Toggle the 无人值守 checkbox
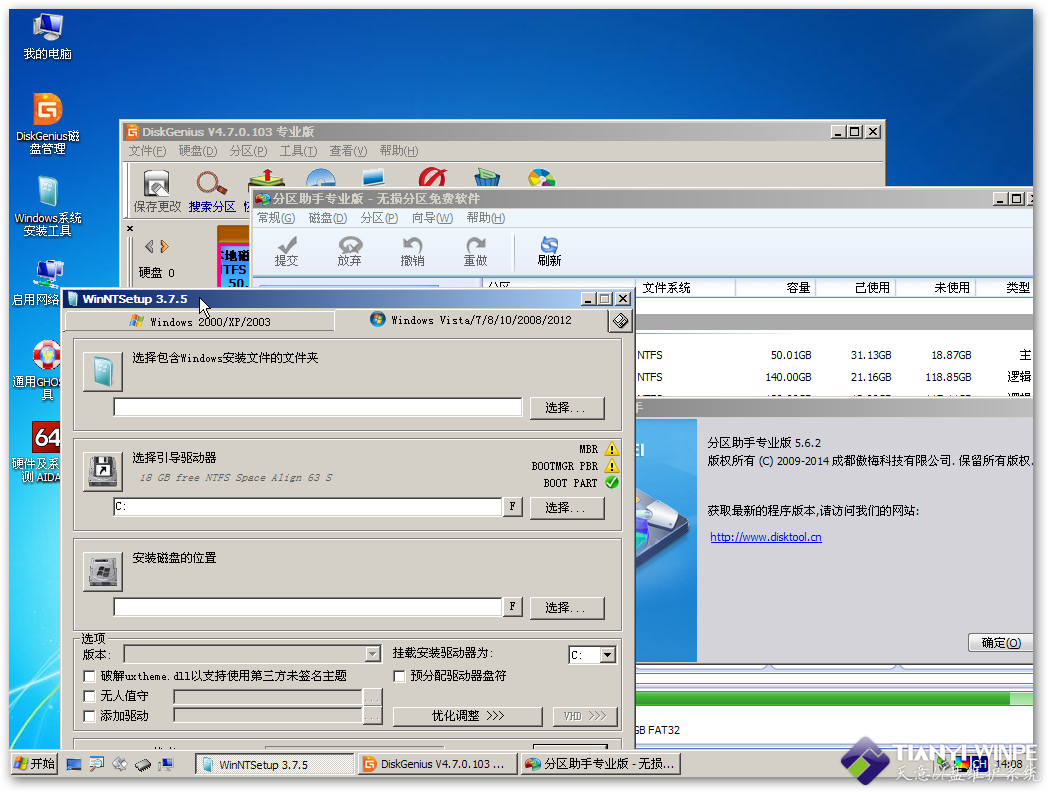This screenshot has width=1048, height=792. point(90,696)
